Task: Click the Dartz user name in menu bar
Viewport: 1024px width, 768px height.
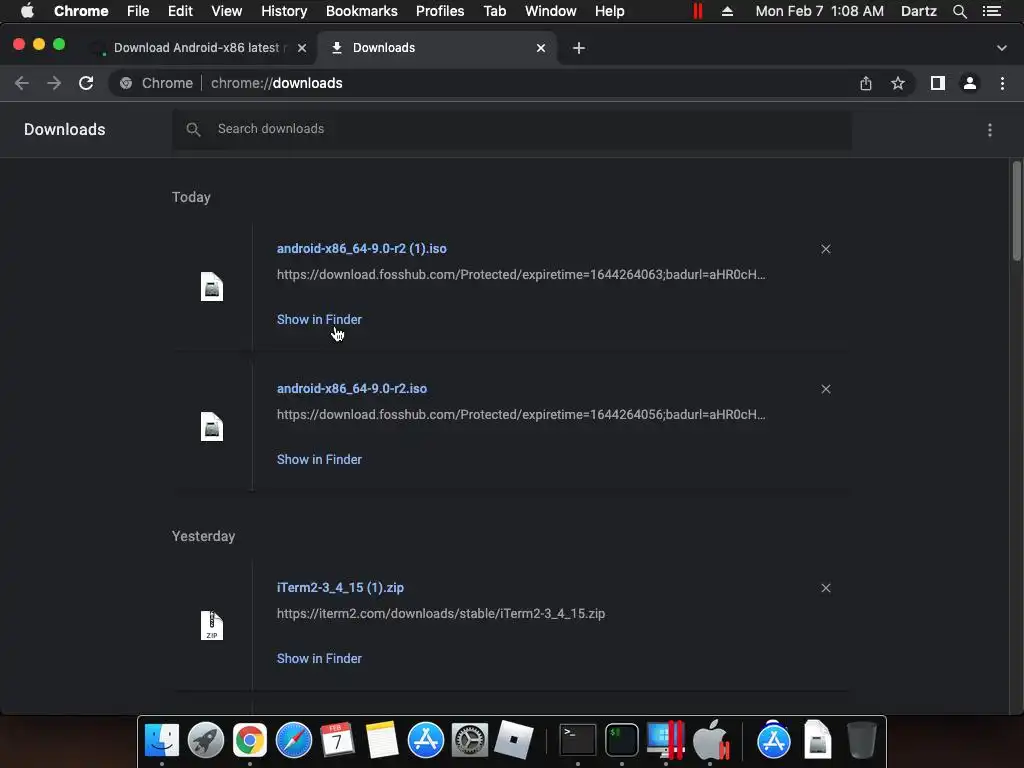Action: (x=919, y=11)
